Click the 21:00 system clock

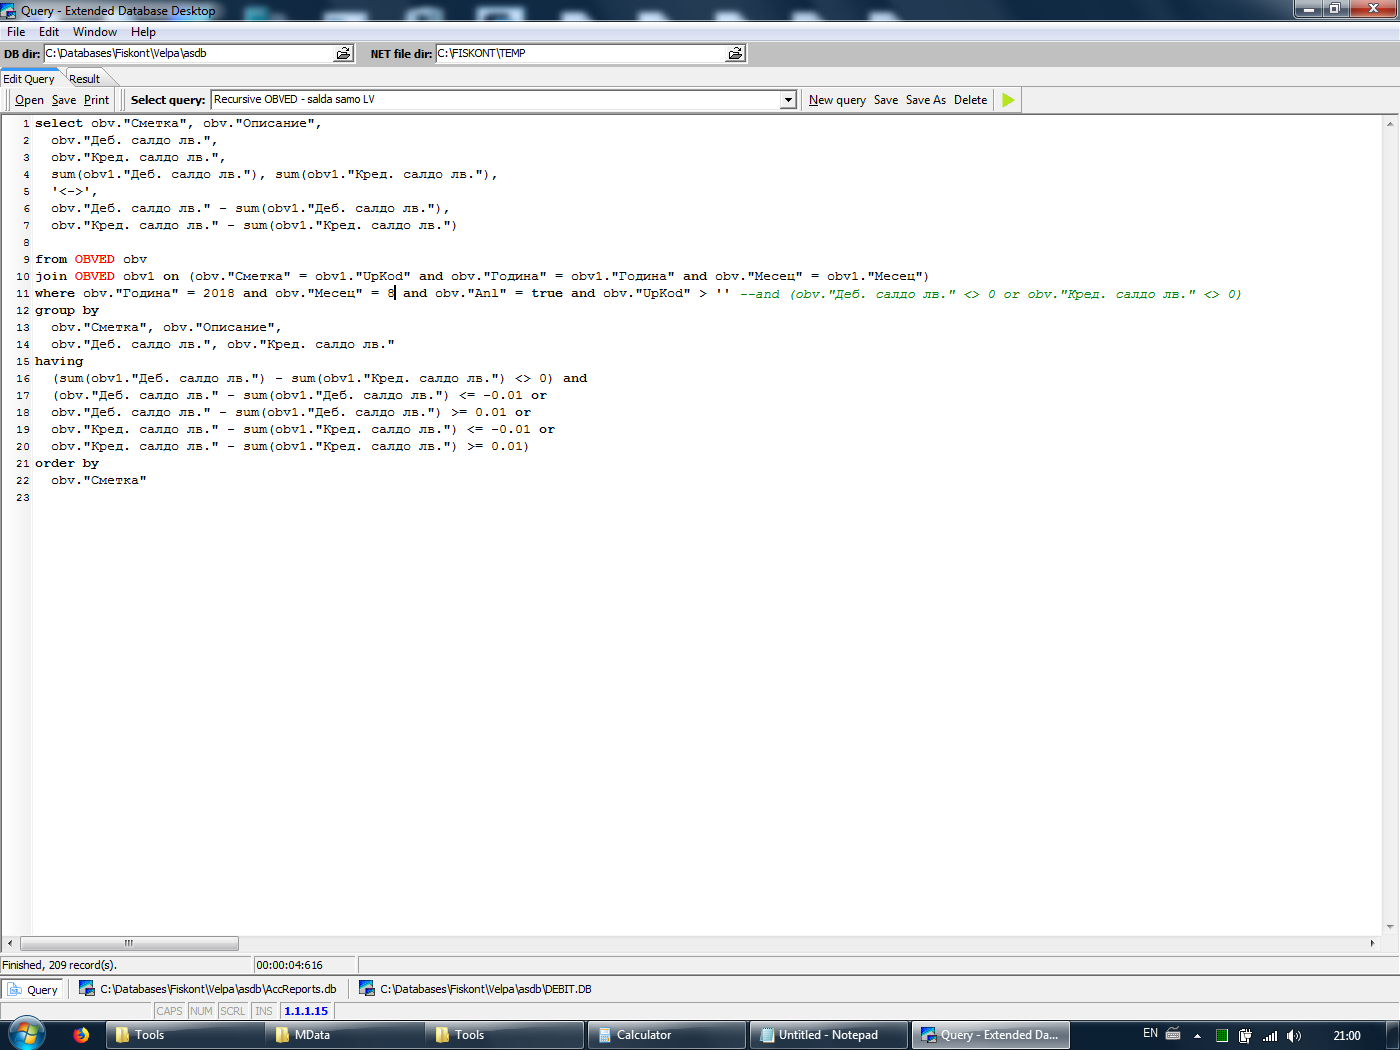pos(1347,1036)
